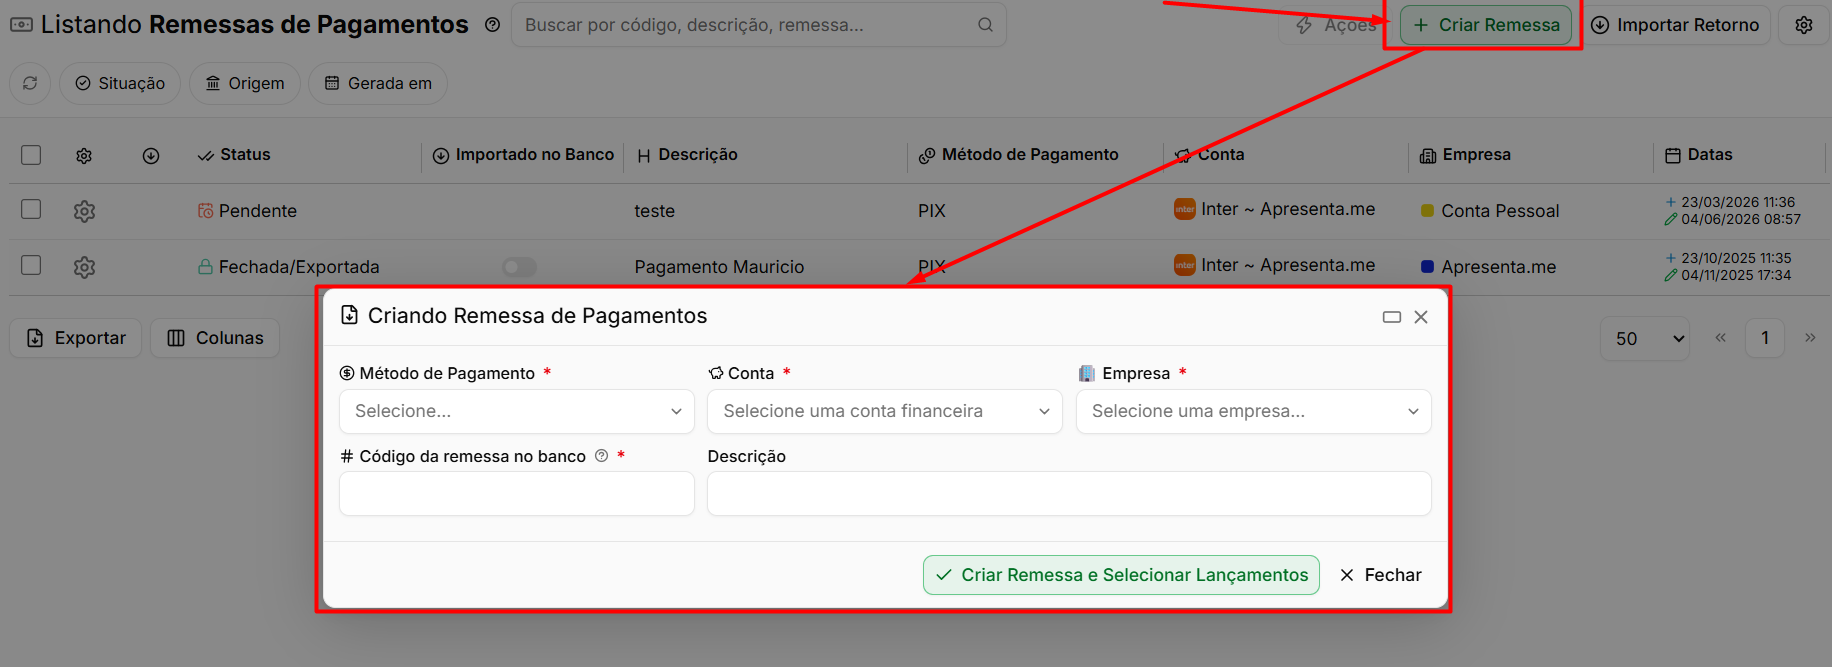Screen dimensions: 1832x667
Task: Tick the checkbox for the Pendente row
Action: click(x=31, y=209)
